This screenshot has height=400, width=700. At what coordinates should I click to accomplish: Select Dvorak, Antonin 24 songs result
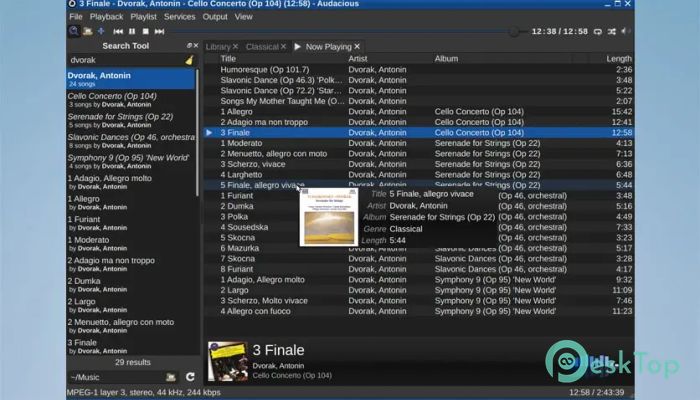[x=131, y=79]
